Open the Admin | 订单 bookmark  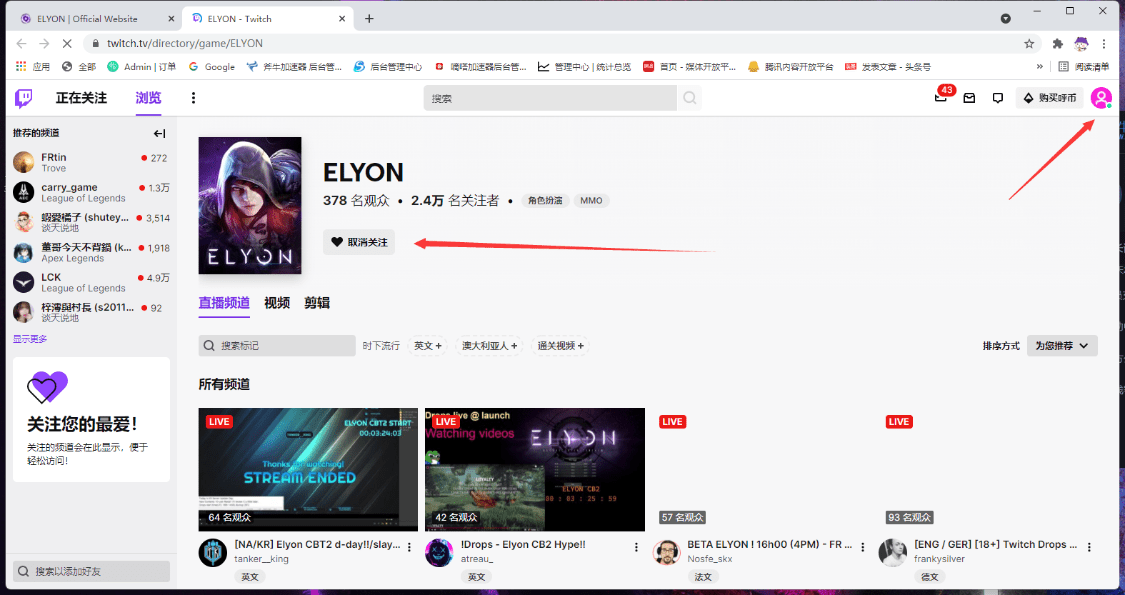[x=142, y=67]
